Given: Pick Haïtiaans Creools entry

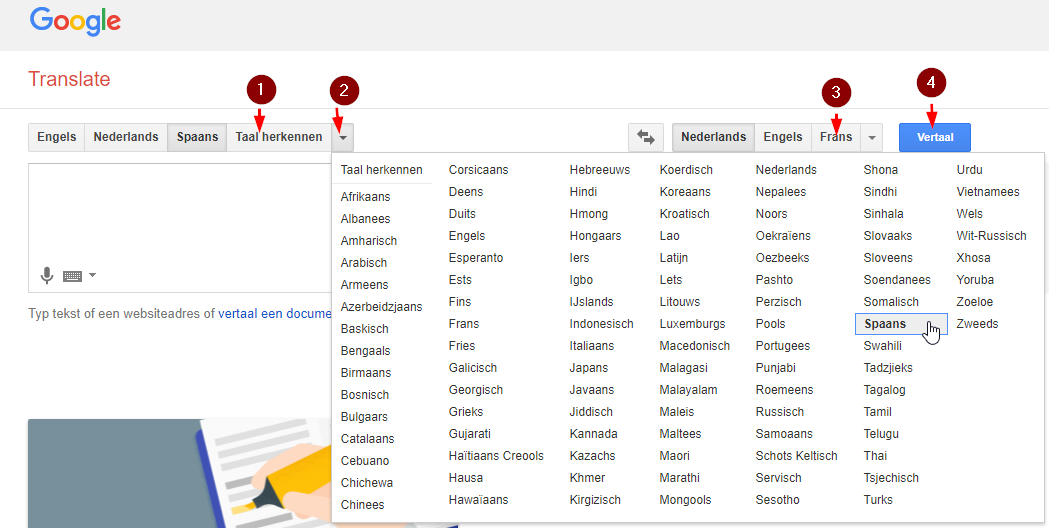Looking at the screenshot, I should pos(496,456).
